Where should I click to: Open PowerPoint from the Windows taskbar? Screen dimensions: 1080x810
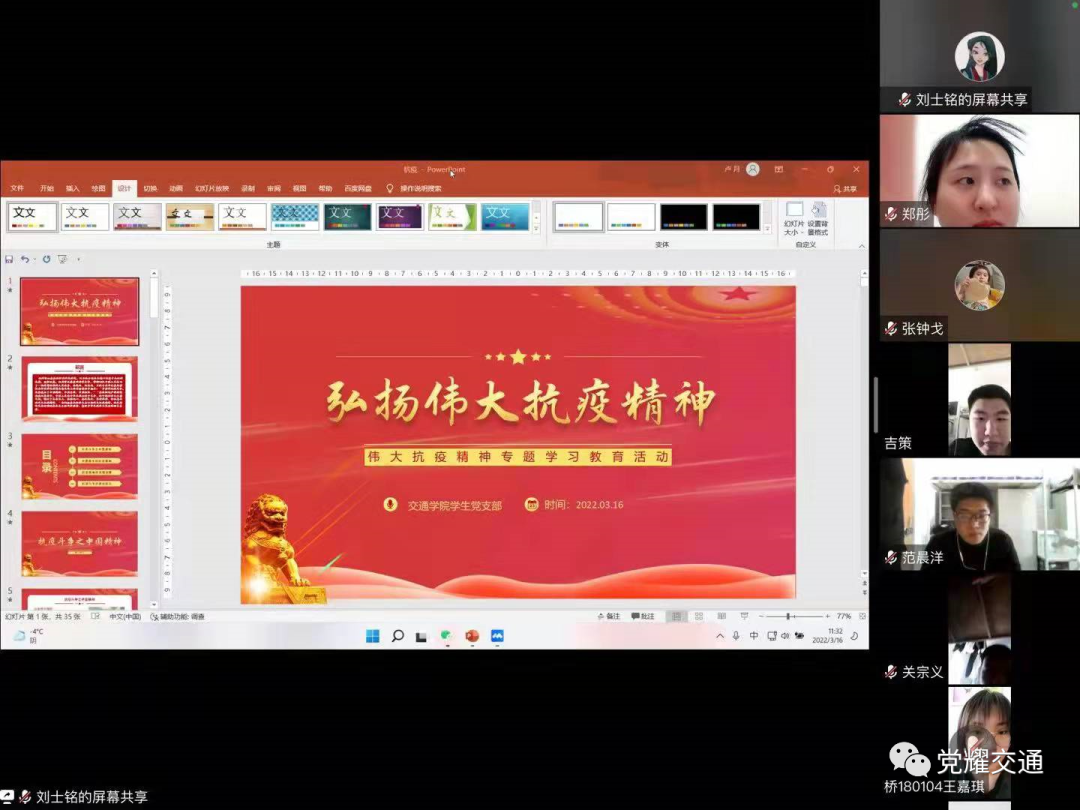tap(472, 636)
